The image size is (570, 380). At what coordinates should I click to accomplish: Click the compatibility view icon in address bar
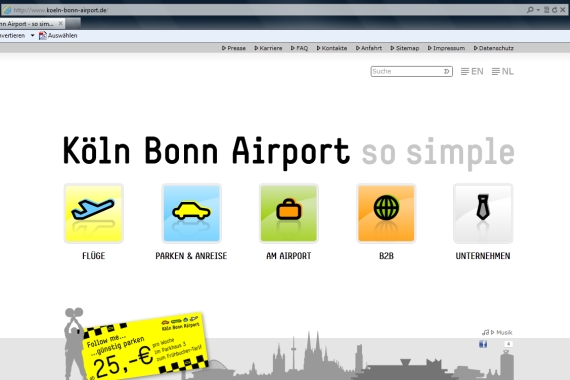coord(547,10)
